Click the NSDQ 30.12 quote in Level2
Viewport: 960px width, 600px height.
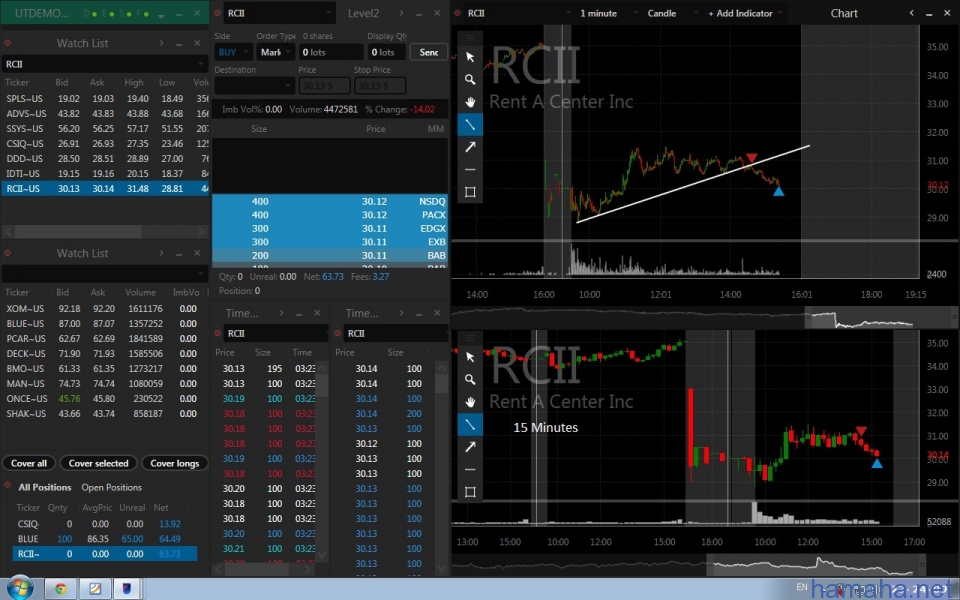pyautogui.click(x=330, y=201)
